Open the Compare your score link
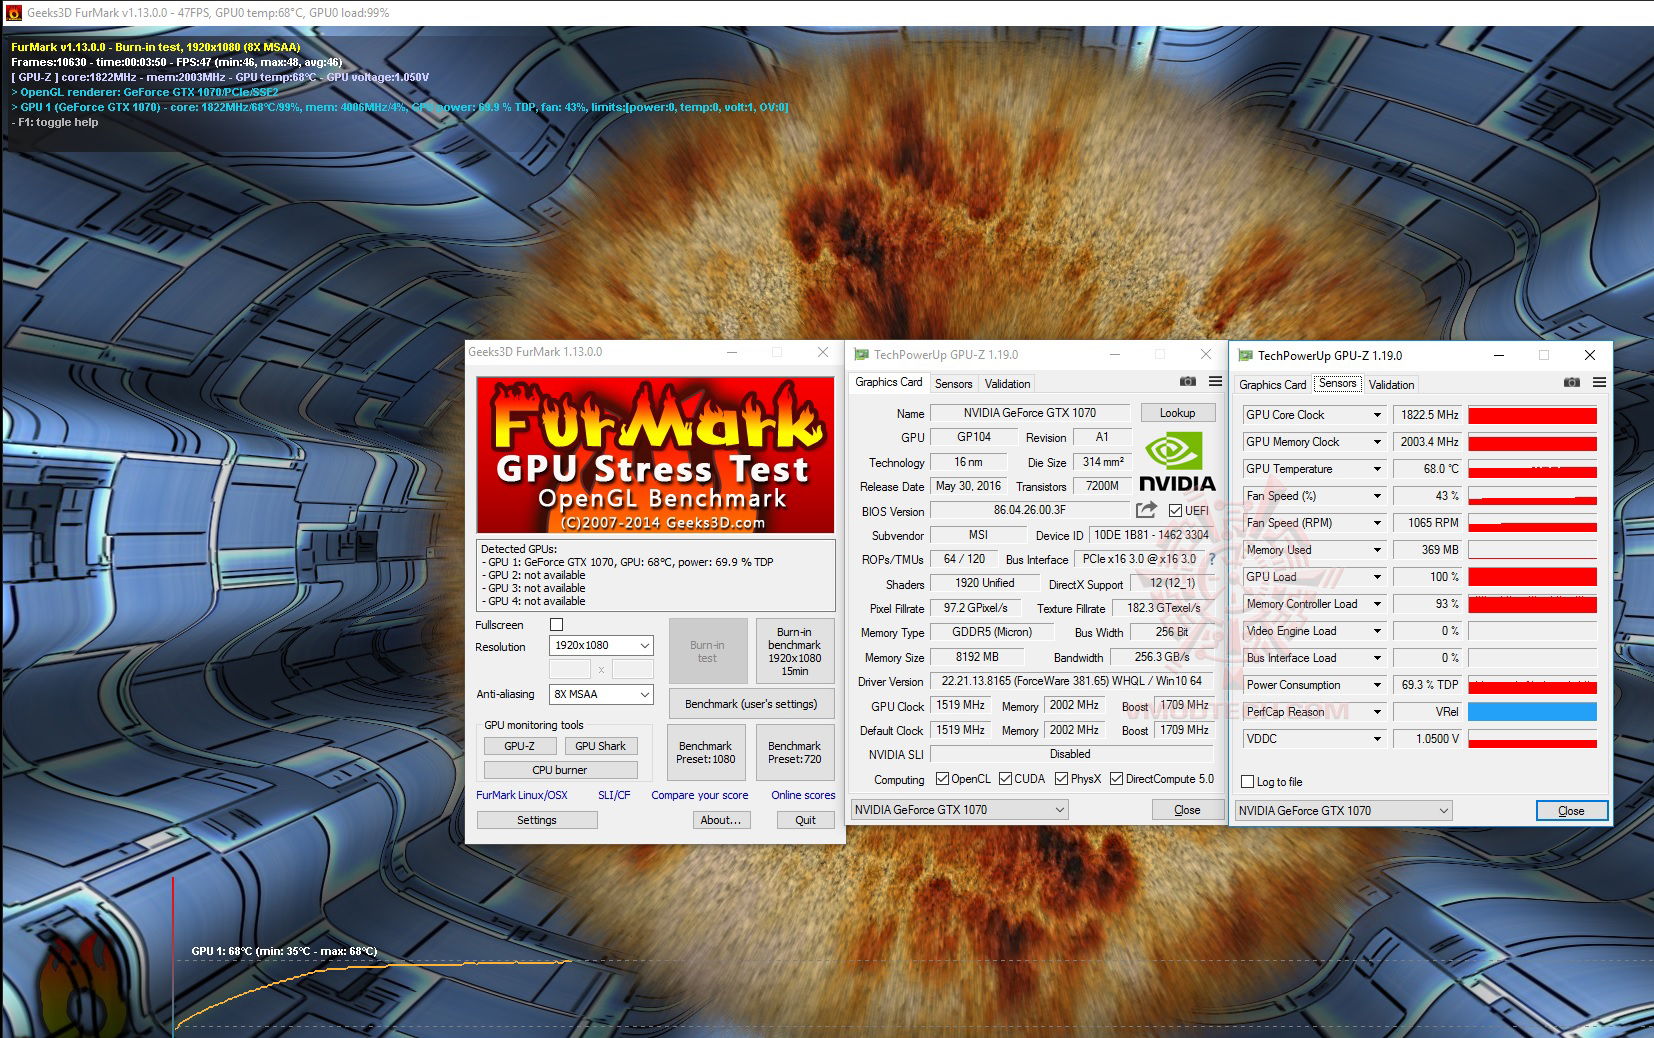 (700, 795)
